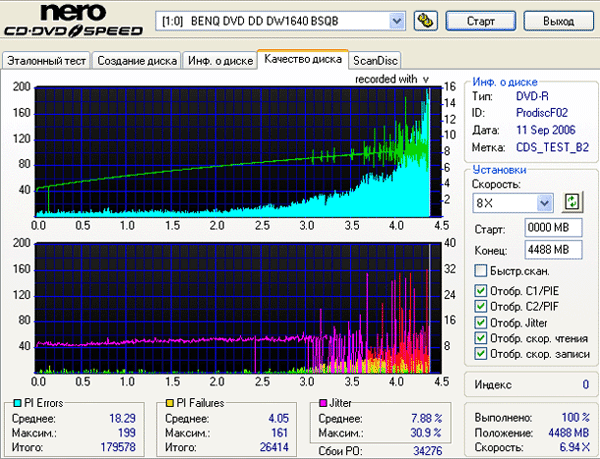
Task: Uncheck the Отобр. Jitter checkbox
Action: point(481,322)
